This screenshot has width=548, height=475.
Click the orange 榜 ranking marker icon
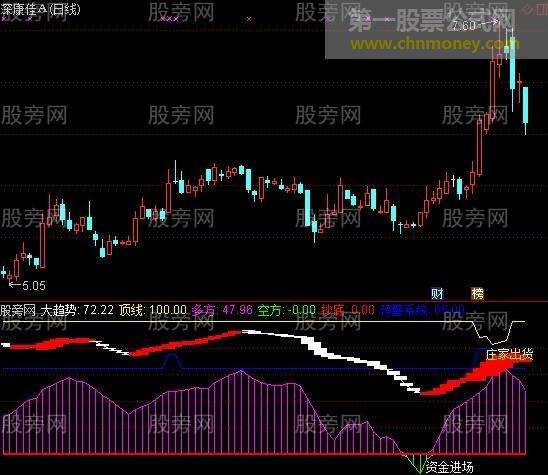pyautogui.click(x=477, y=294)
